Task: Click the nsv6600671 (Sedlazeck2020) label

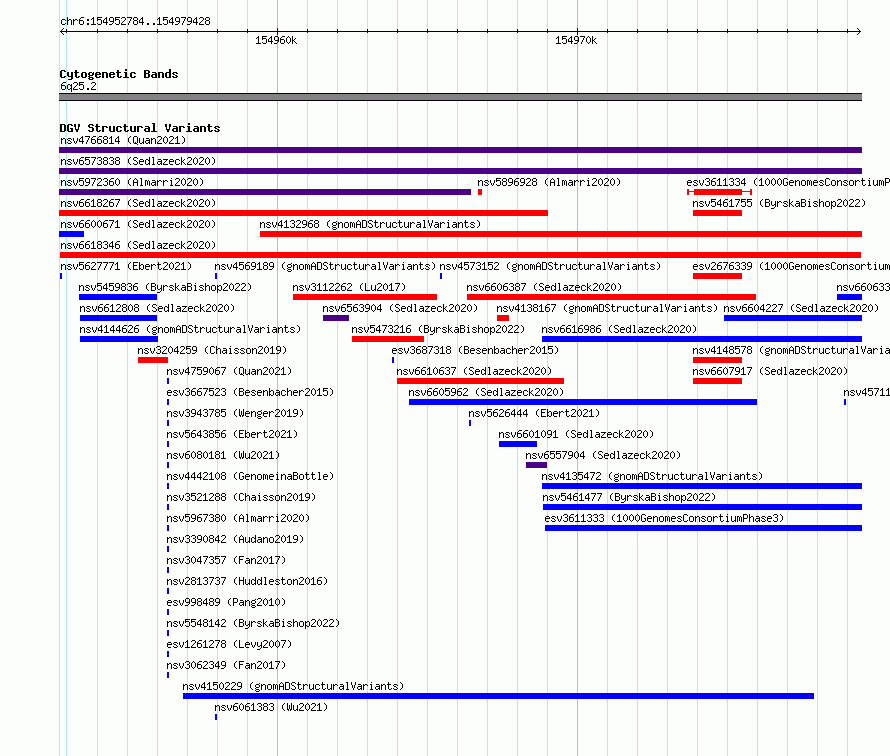Action: [x=138, y=224]
